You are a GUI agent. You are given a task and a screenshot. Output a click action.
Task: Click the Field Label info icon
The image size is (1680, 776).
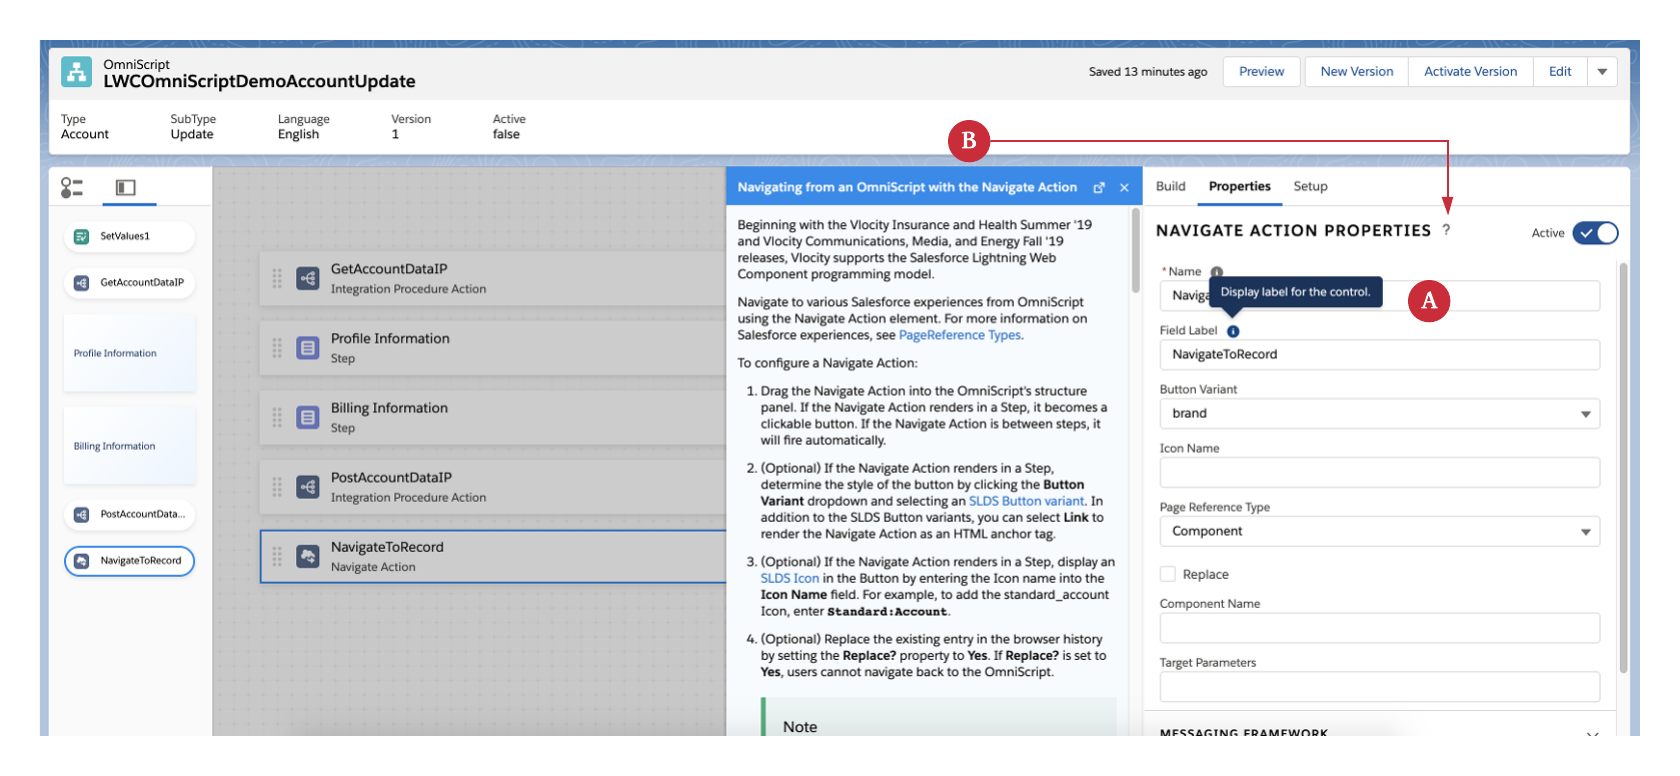(x=1233, y=331)
